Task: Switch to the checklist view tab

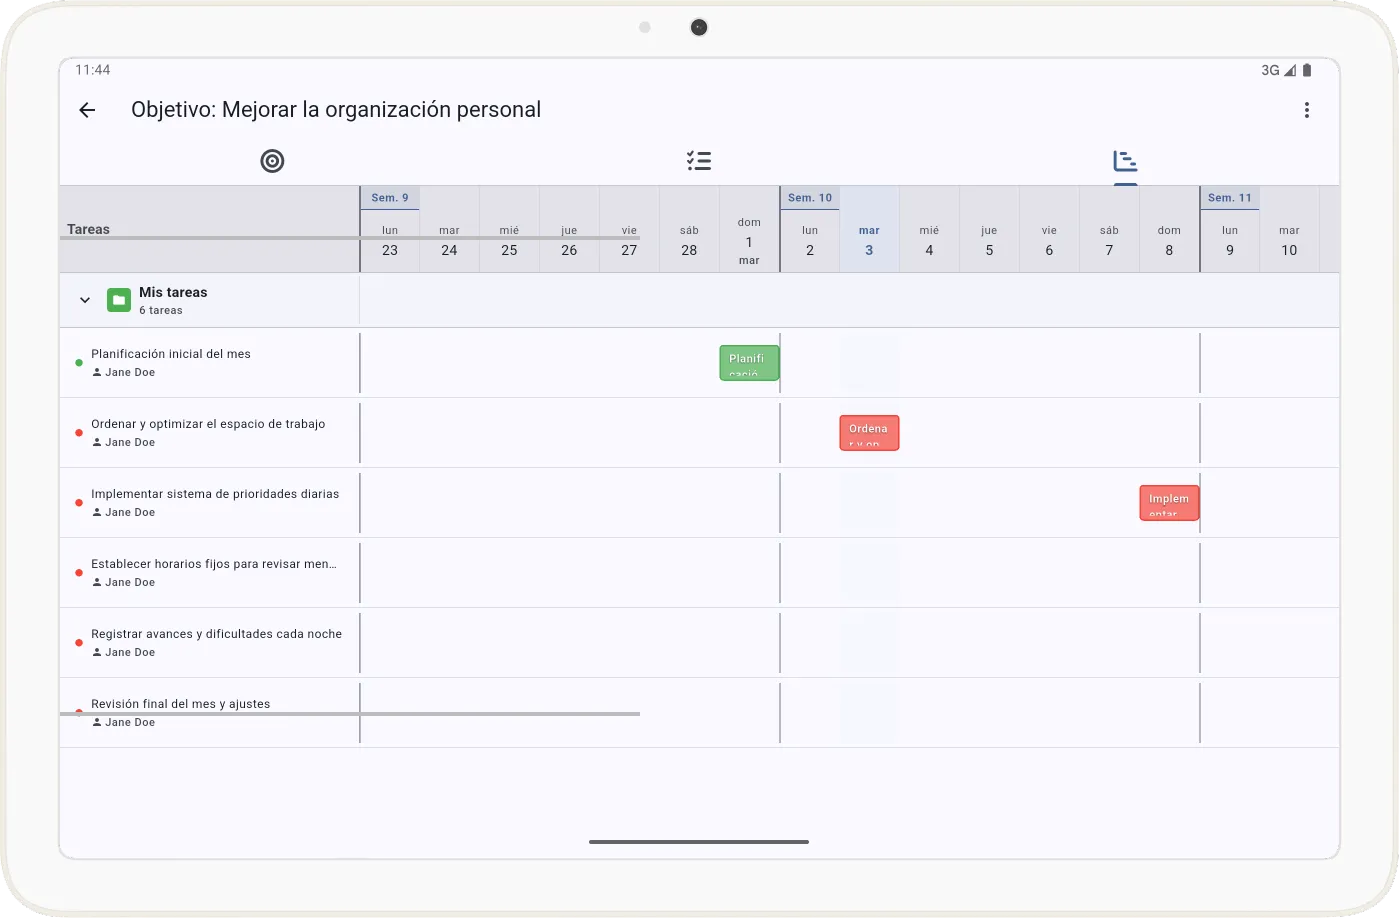Action: (x=698, y=160)
